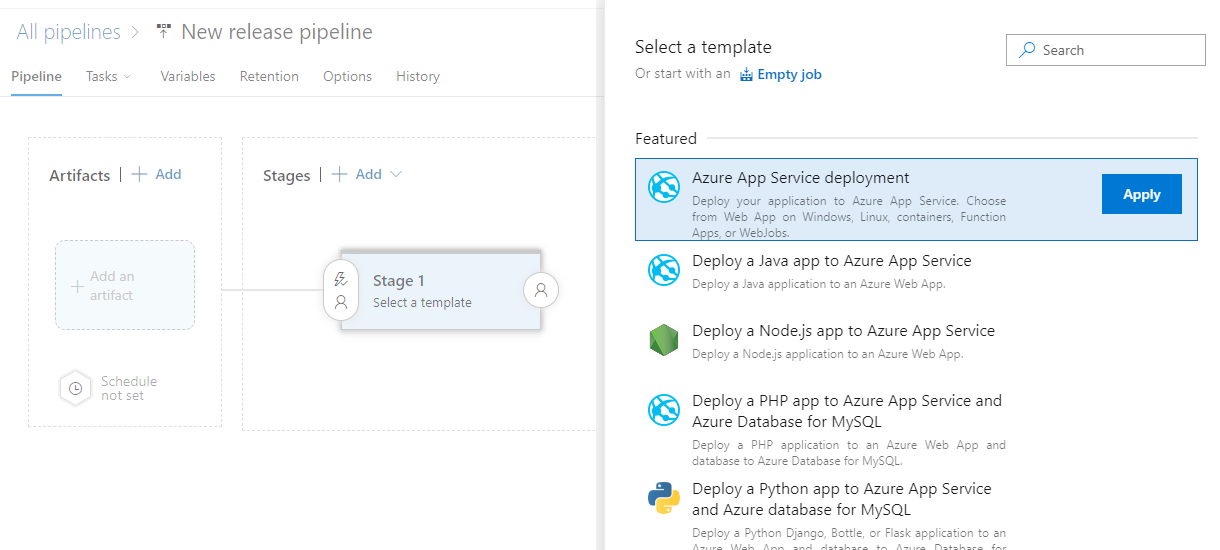Expand the Tasks tab dropdown chevron
The image size is (1220, 550).
pos(127,77)
